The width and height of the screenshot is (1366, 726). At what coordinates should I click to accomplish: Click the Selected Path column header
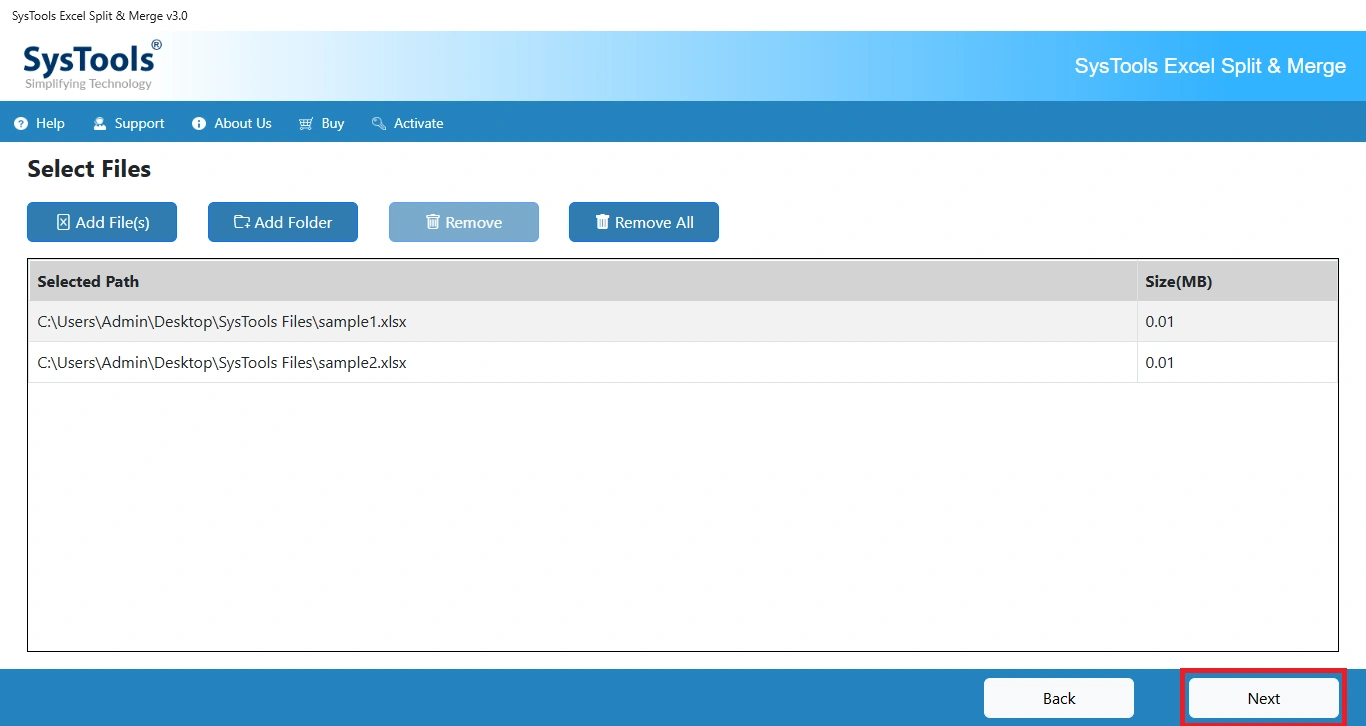click(x=88, y=282)
